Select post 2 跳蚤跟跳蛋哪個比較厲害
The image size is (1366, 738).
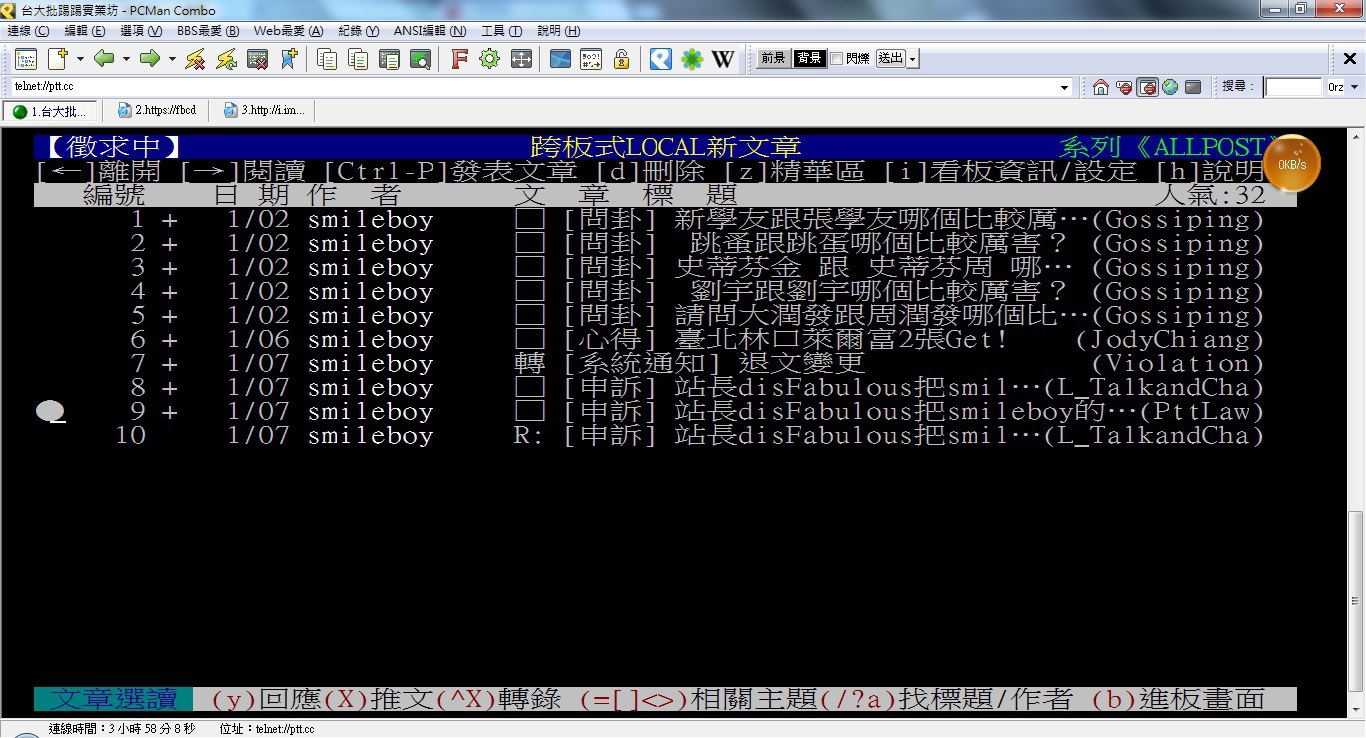(x=665, y=244)
